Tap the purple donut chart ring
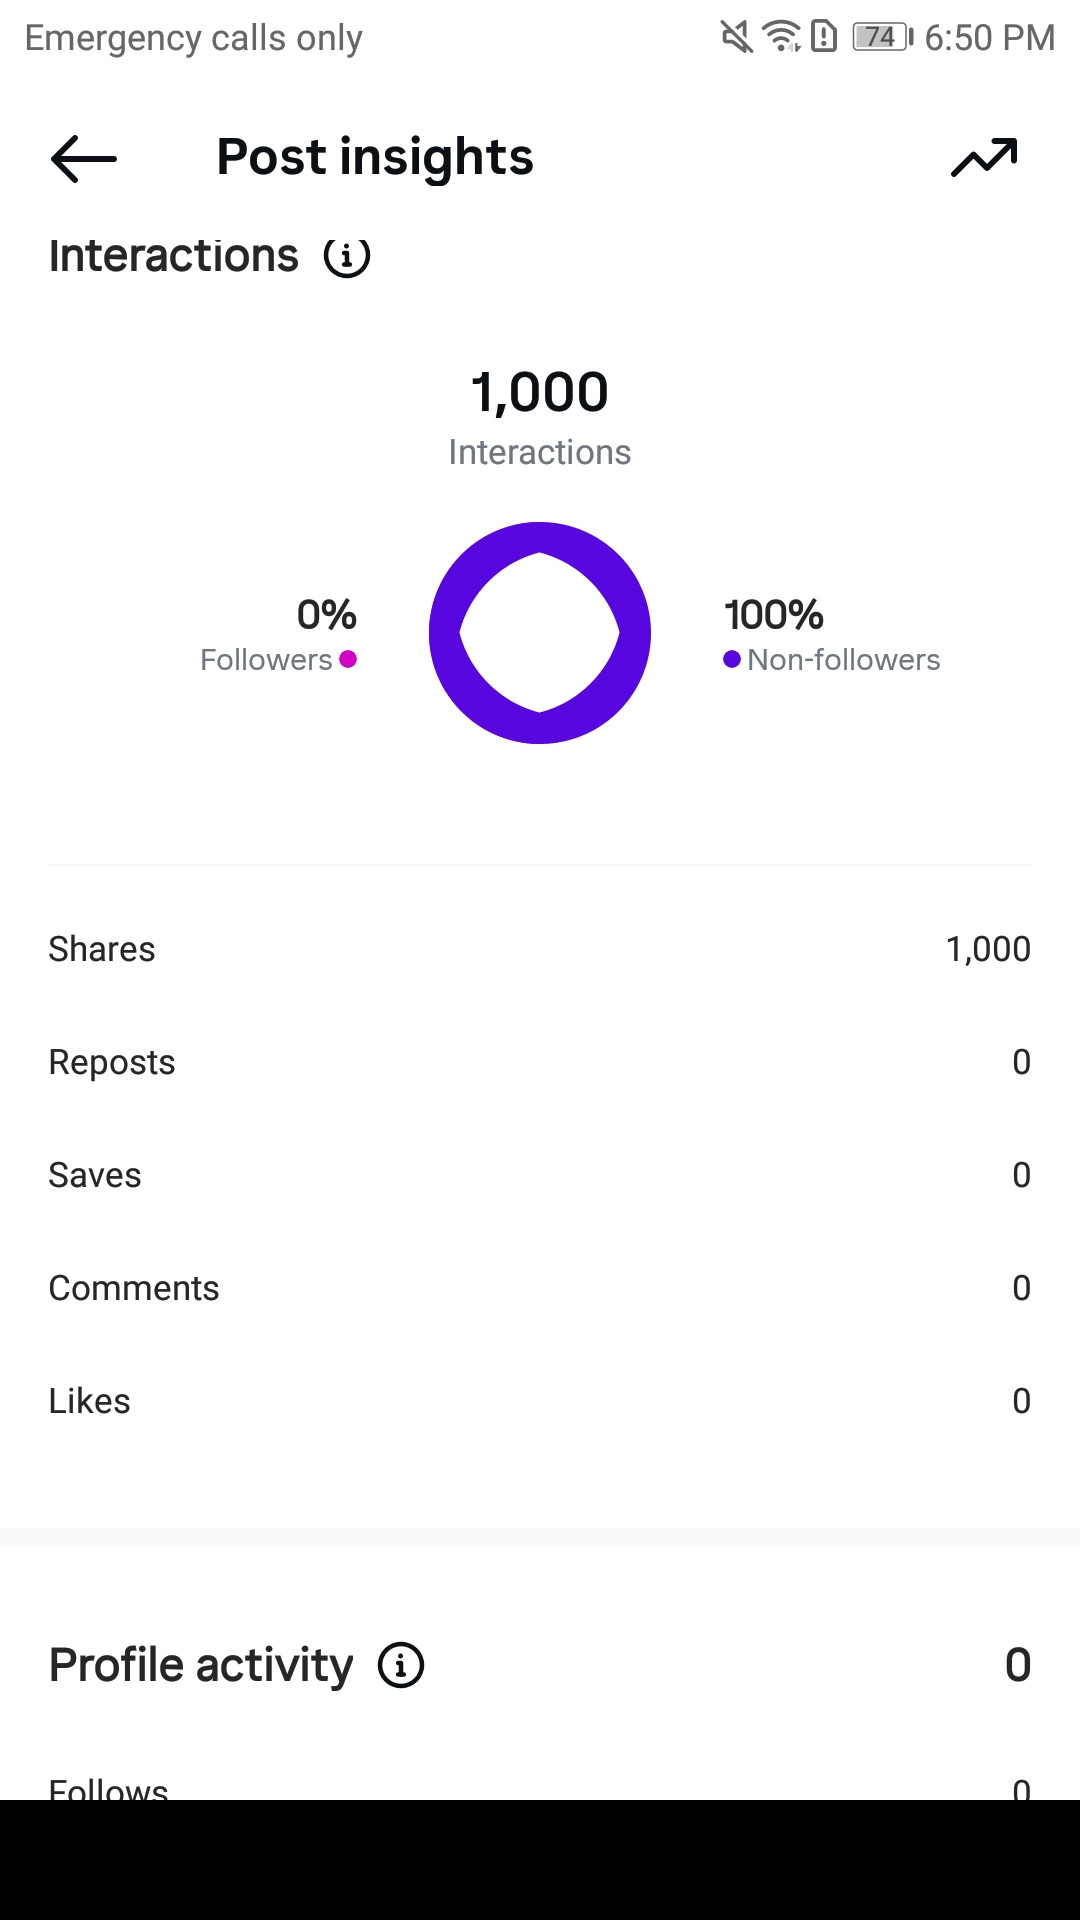1080x1920 pixels. 540,633
